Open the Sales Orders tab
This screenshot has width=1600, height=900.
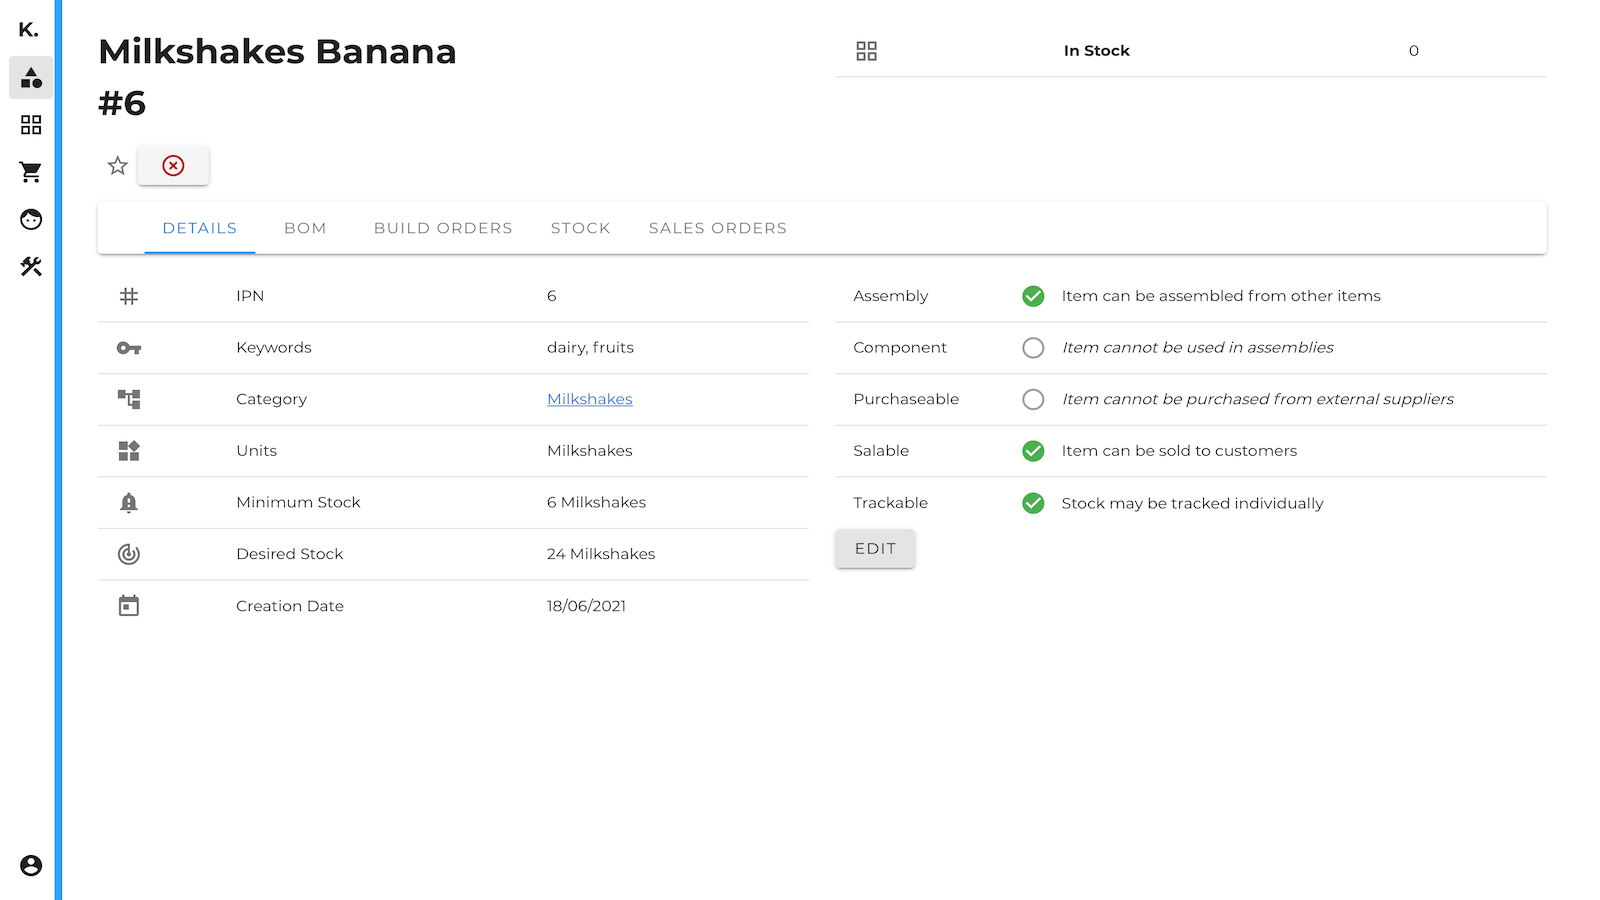click(717, 228)
